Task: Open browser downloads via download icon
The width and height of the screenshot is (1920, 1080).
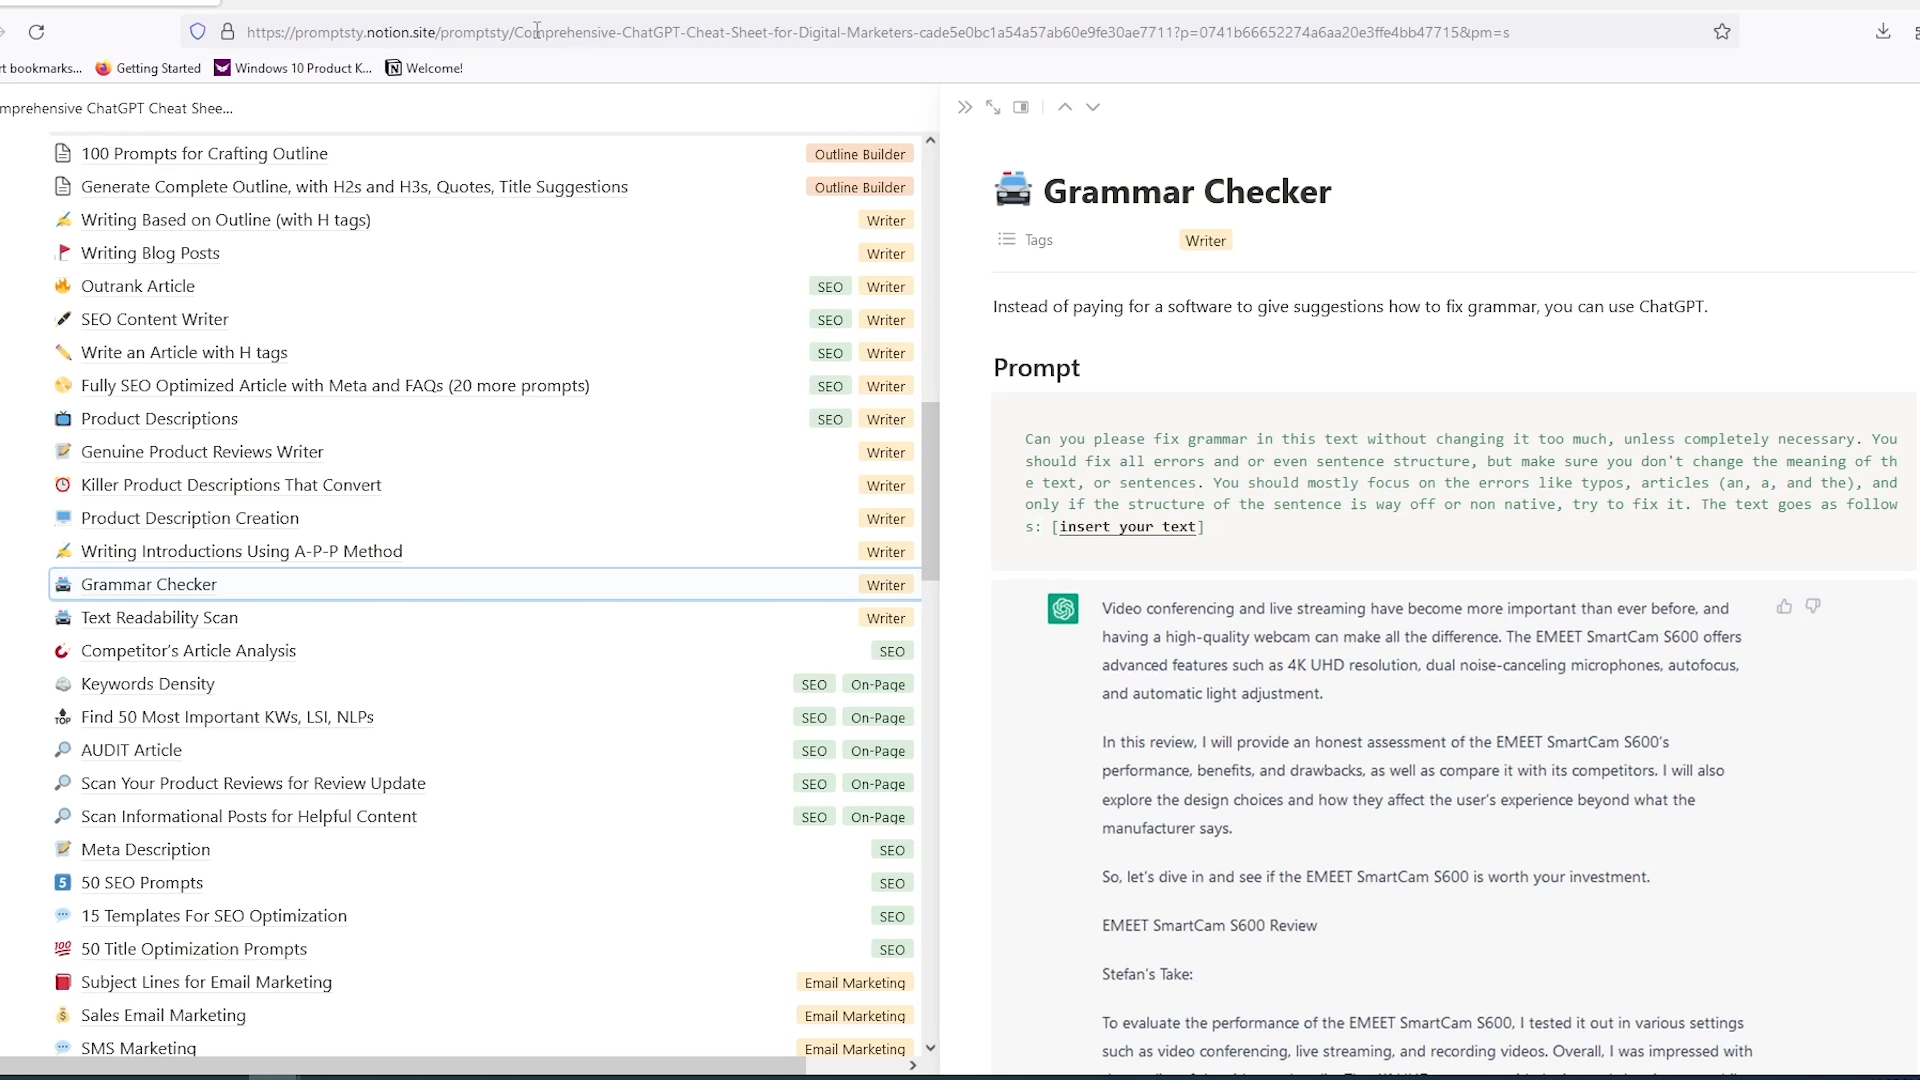Action: (1884, 32)
